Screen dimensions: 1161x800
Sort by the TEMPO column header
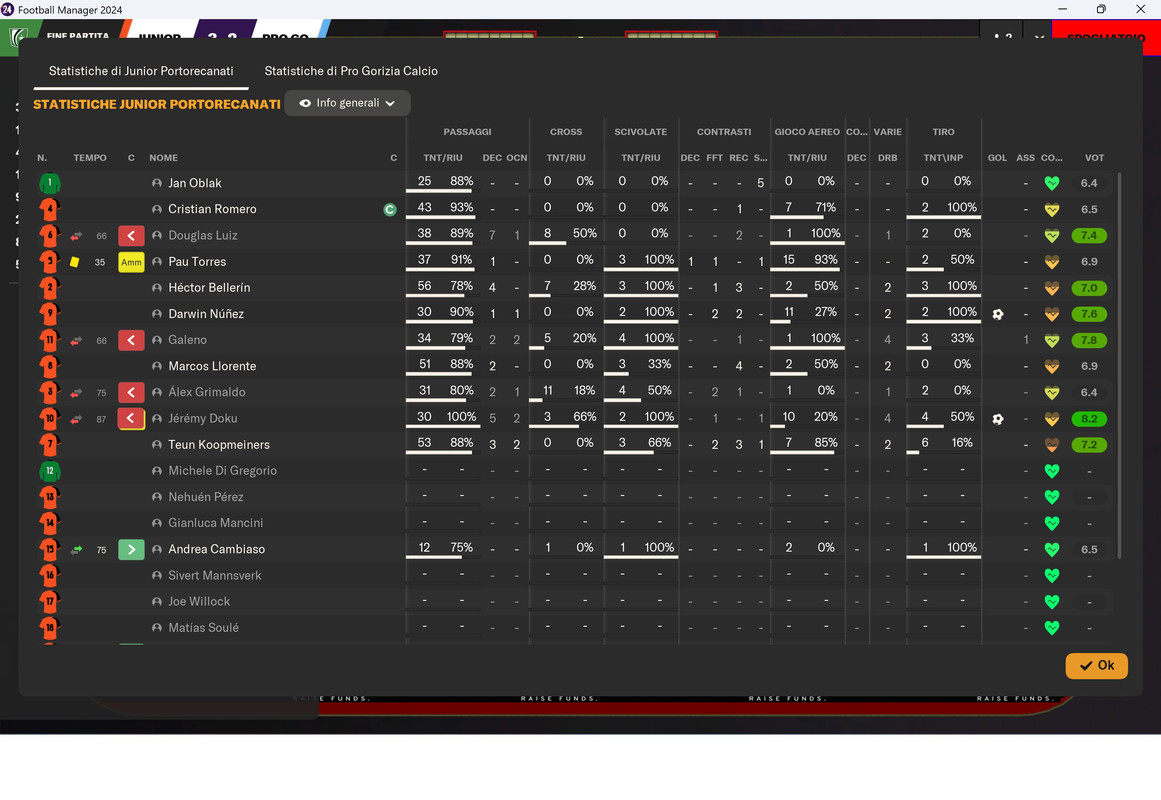90,158
